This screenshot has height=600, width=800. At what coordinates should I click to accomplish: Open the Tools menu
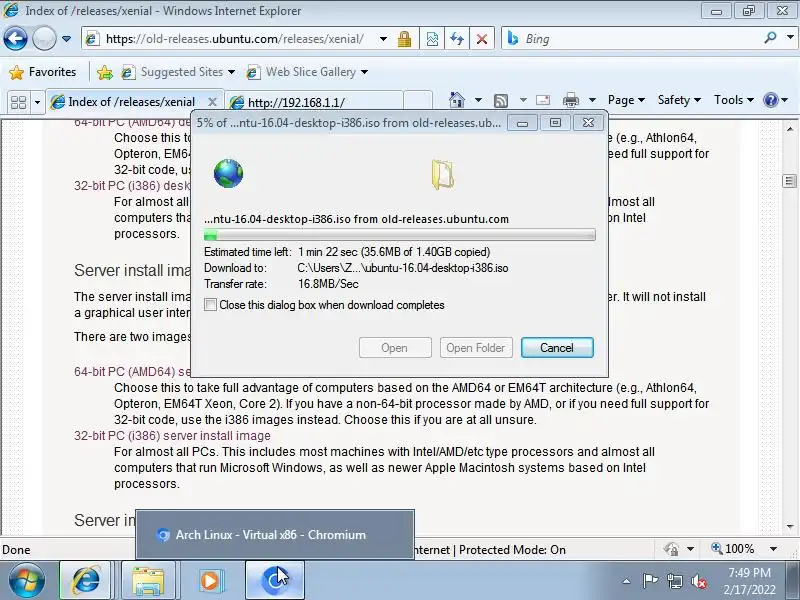tap(734, 100)
